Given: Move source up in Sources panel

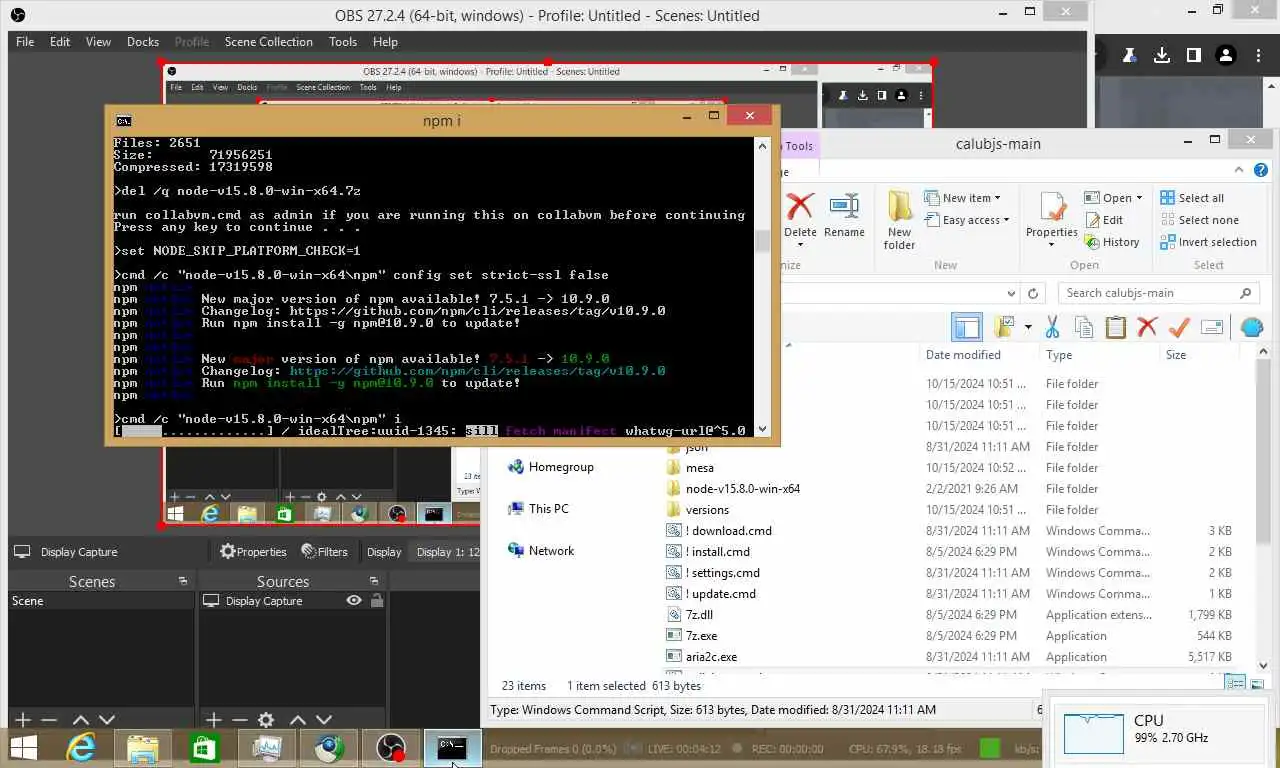Looking at the screenshot, I should [x=298, y=720].
